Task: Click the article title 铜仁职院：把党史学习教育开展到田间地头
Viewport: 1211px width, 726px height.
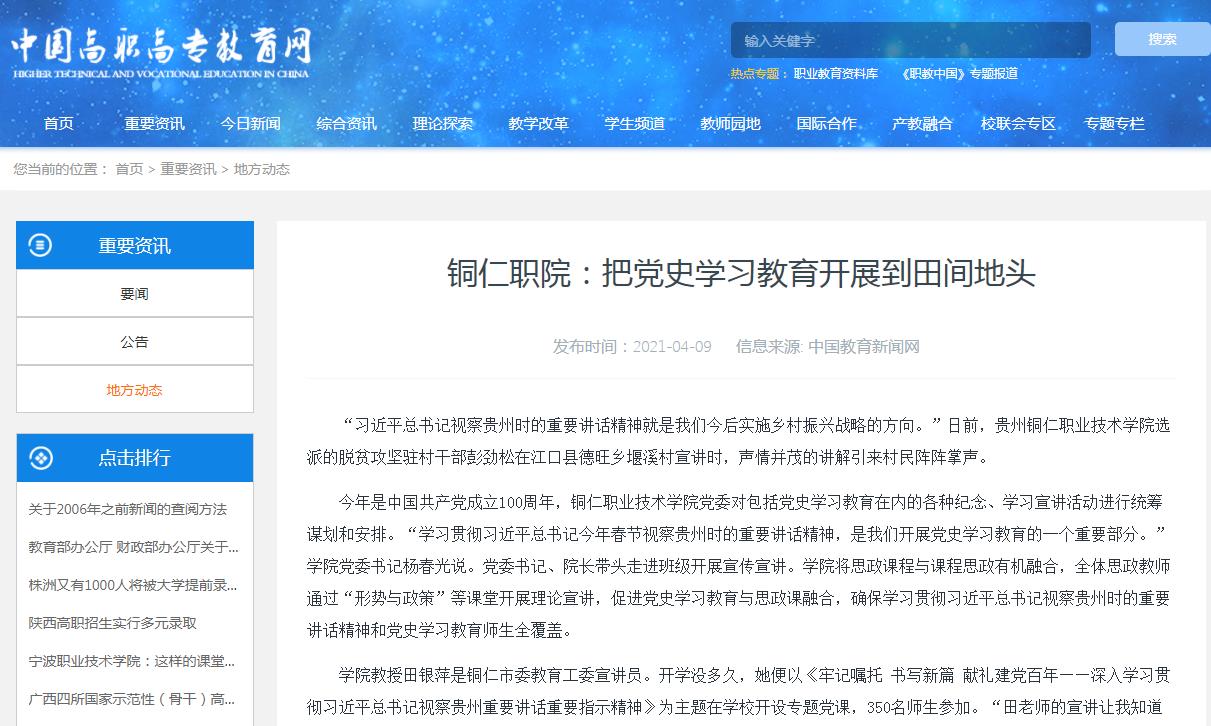Action: coord(741,273)
